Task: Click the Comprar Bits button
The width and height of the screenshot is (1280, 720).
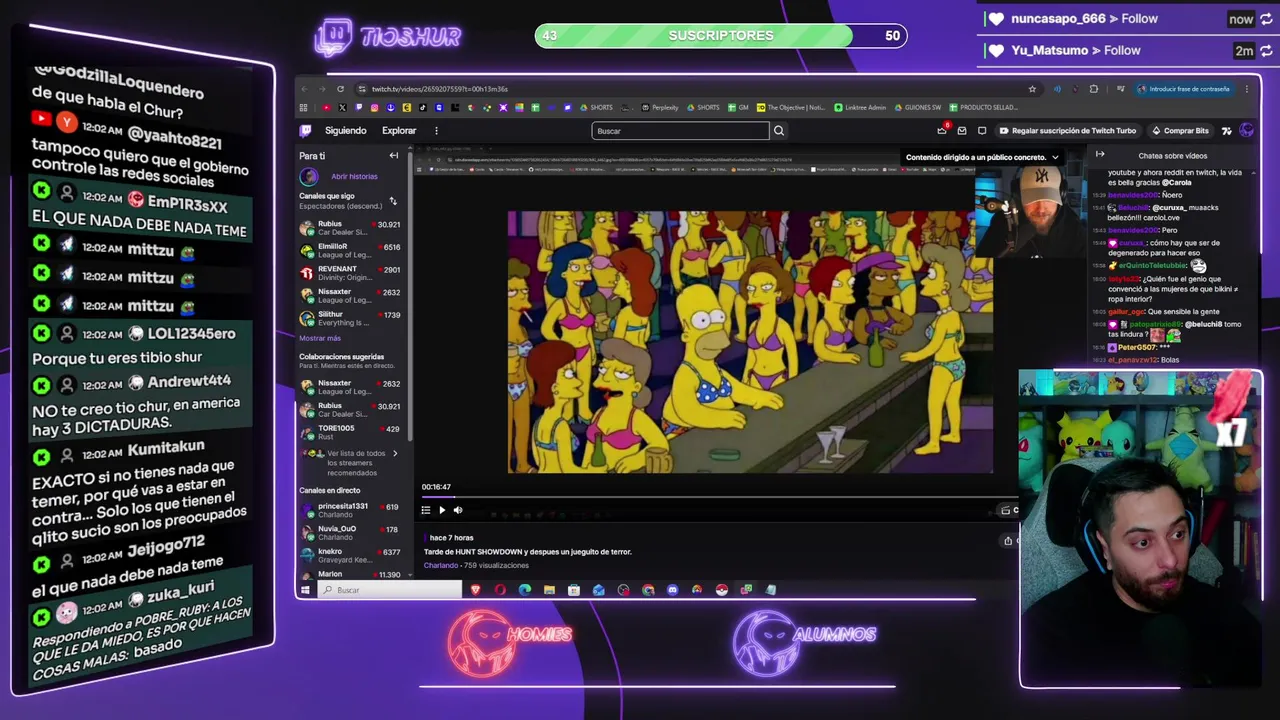Action: [1181, 131]
